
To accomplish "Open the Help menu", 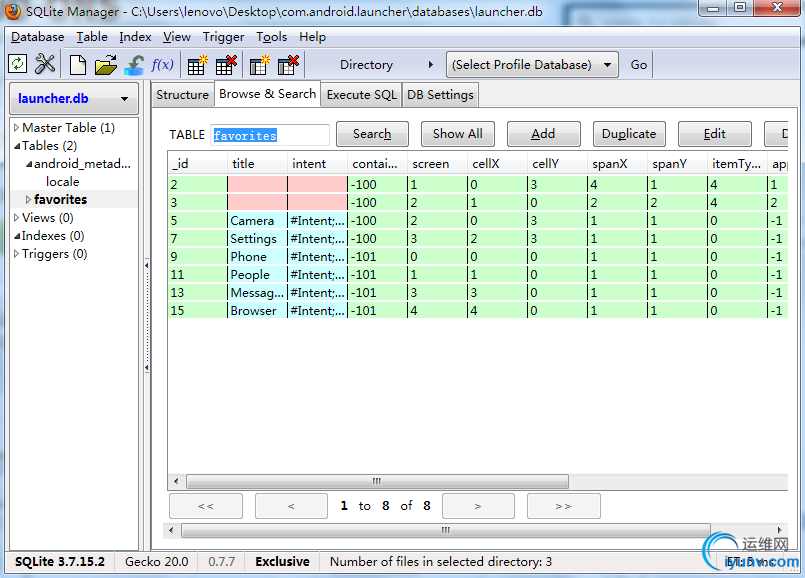I will [312, 37].
